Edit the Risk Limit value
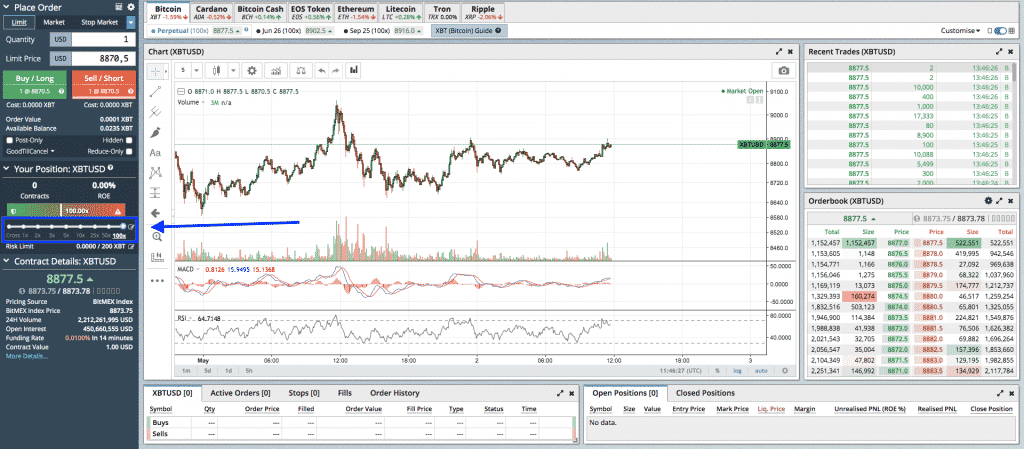The width and height of the screenshot is (1024, 449). point(131,247)
